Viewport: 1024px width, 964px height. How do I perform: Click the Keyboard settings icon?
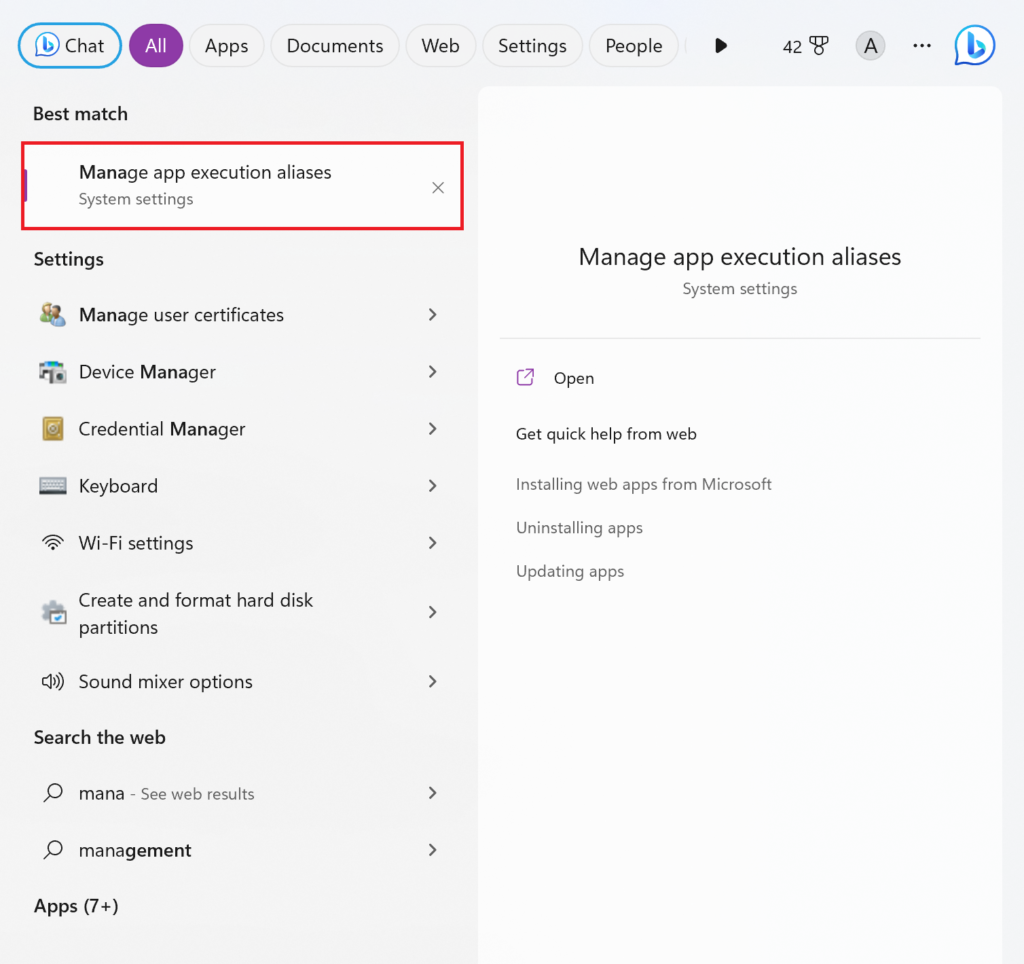[x=52, y=486]
